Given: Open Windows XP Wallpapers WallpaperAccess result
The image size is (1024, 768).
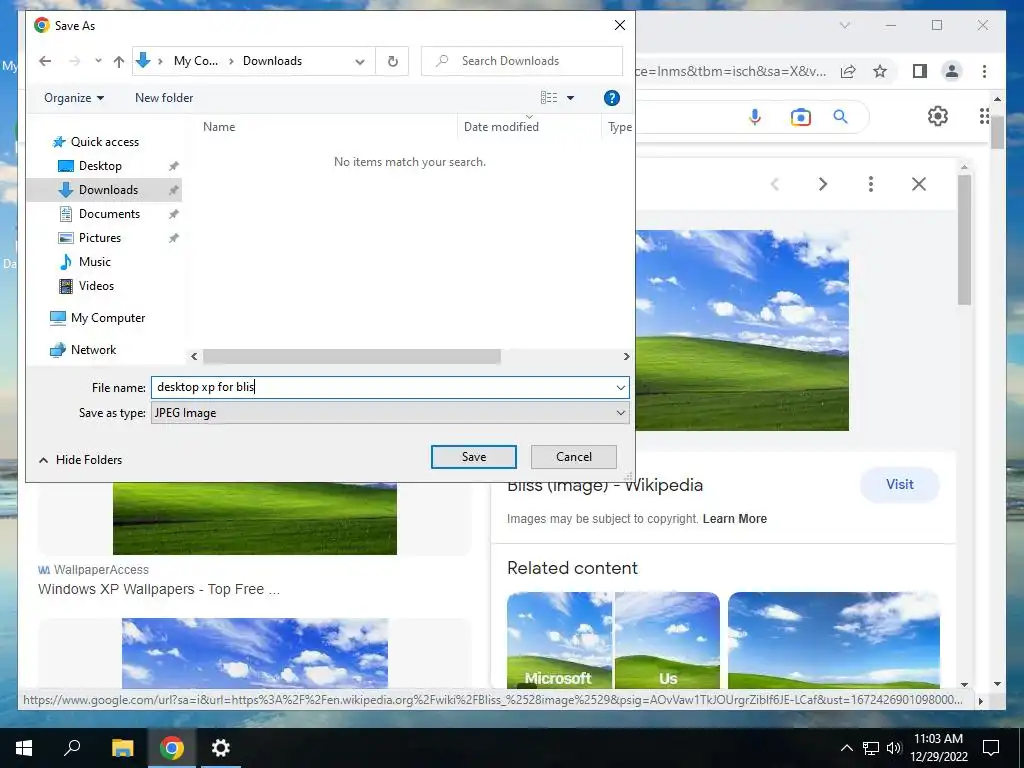Looking at the screenshot, I should click(159, 589).
